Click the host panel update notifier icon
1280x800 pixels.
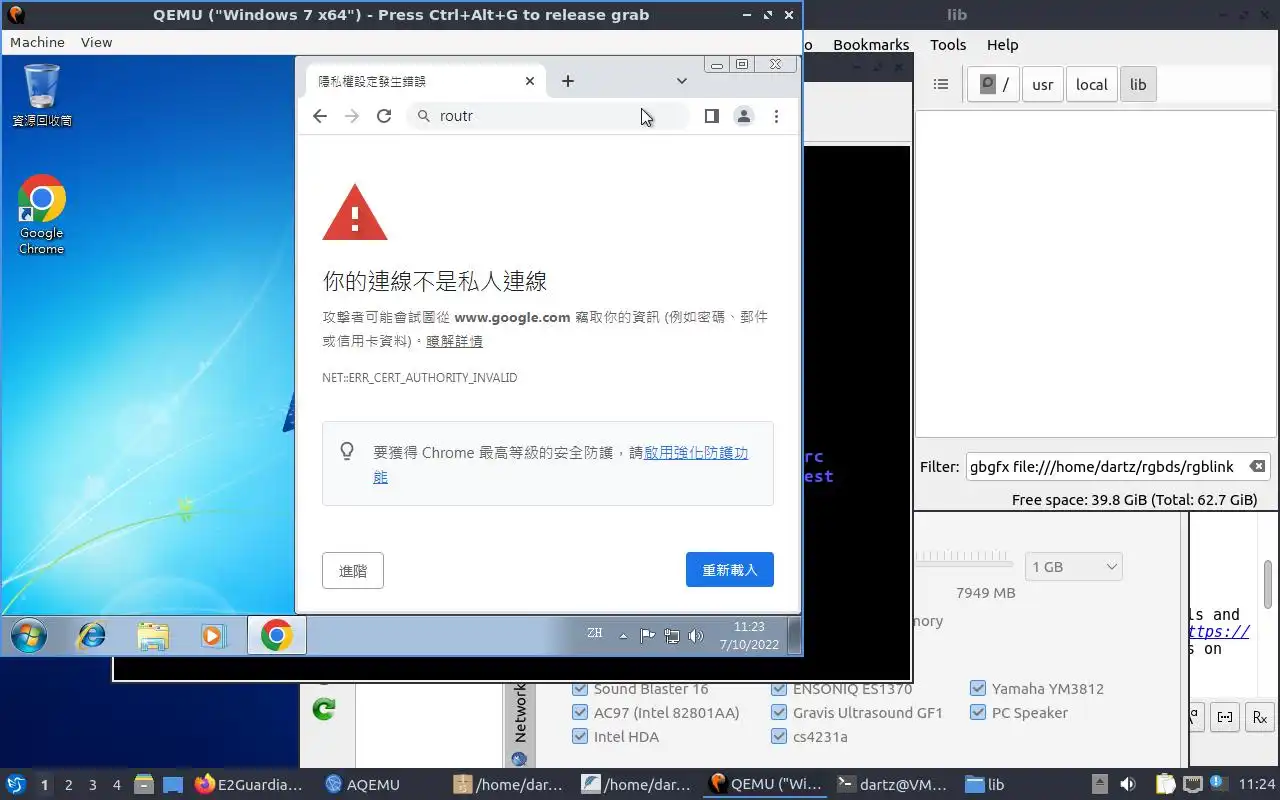(1218, 784)
